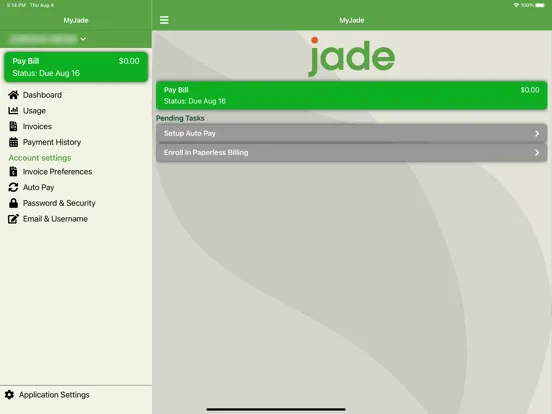Click the Pending Tasks label
Screen dimensions: 552x414
tap(180, 118)
